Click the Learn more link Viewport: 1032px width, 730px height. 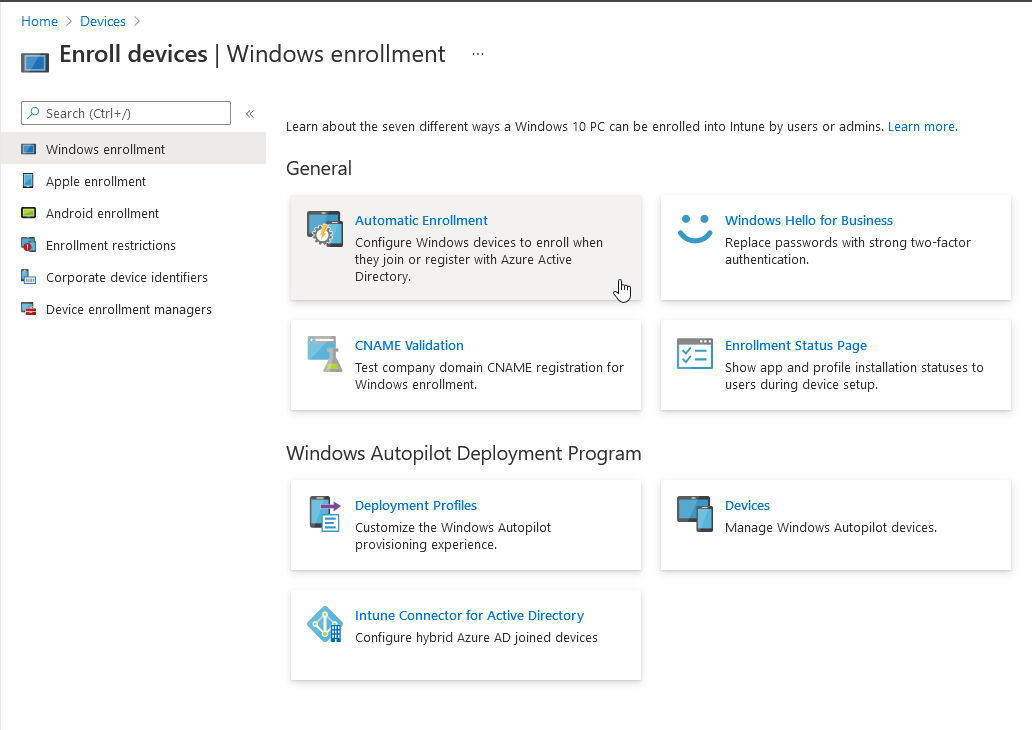922,127
